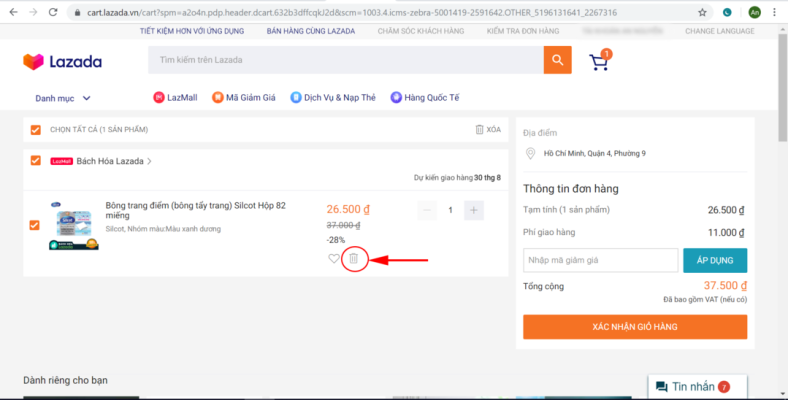Increase quantity with plus button
The height and width of the screenshot is (400, 788).
[x=473, y=210]
